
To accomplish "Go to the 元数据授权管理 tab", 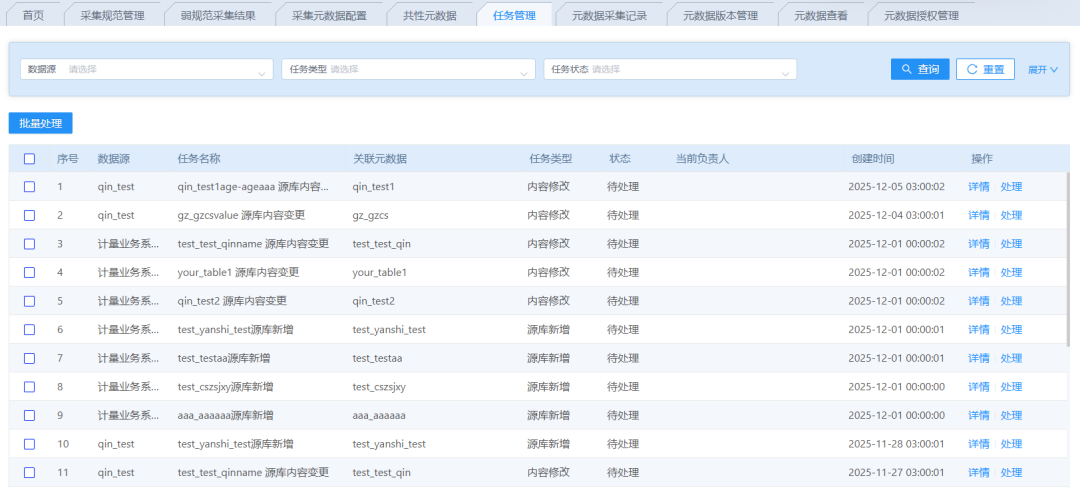I will pos(921,15).
